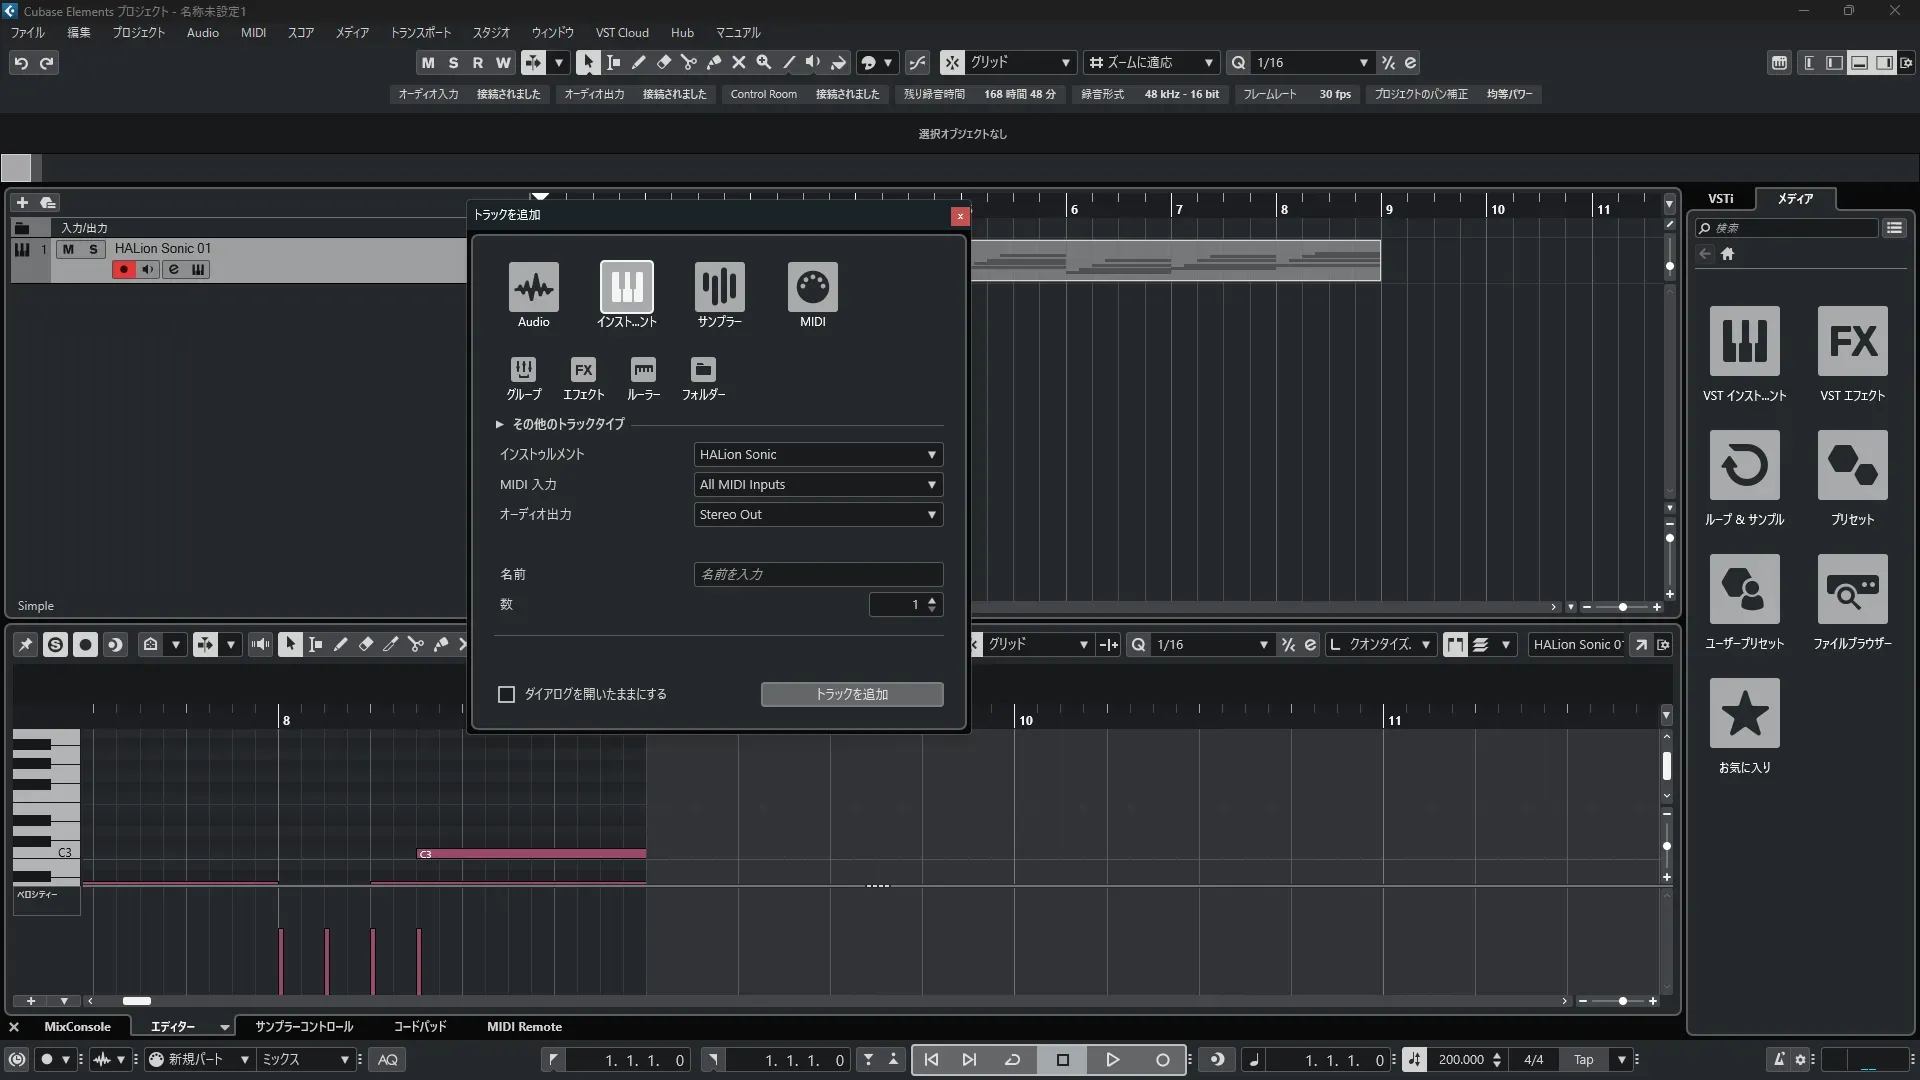This screenshot has height=1080, width=1920.
Task: Expand other track types section
Action: [x=500, y=424]
